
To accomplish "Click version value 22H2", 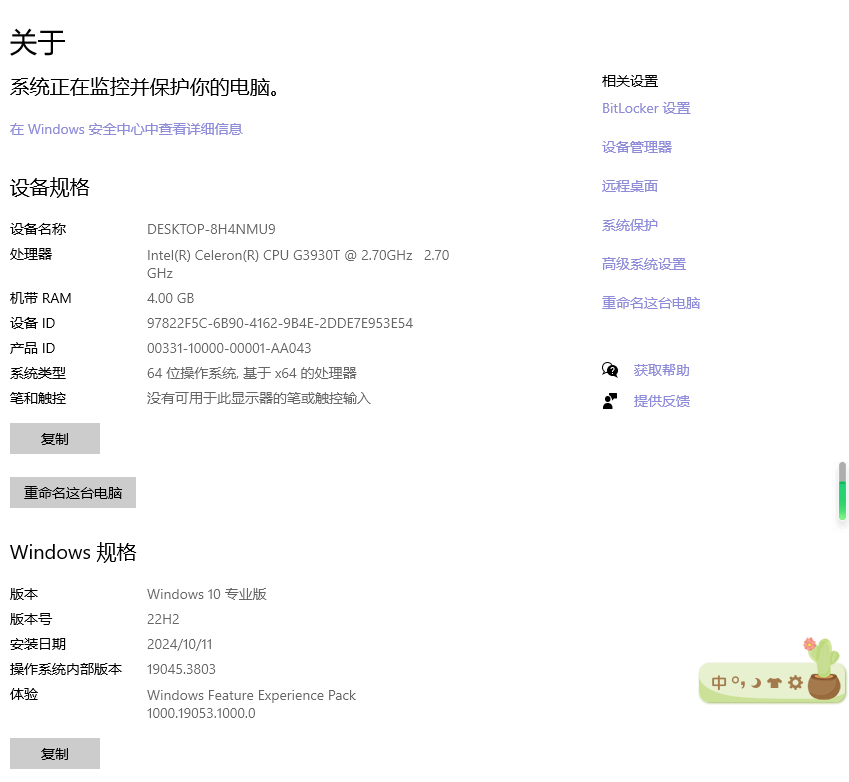I will [163, 619].
